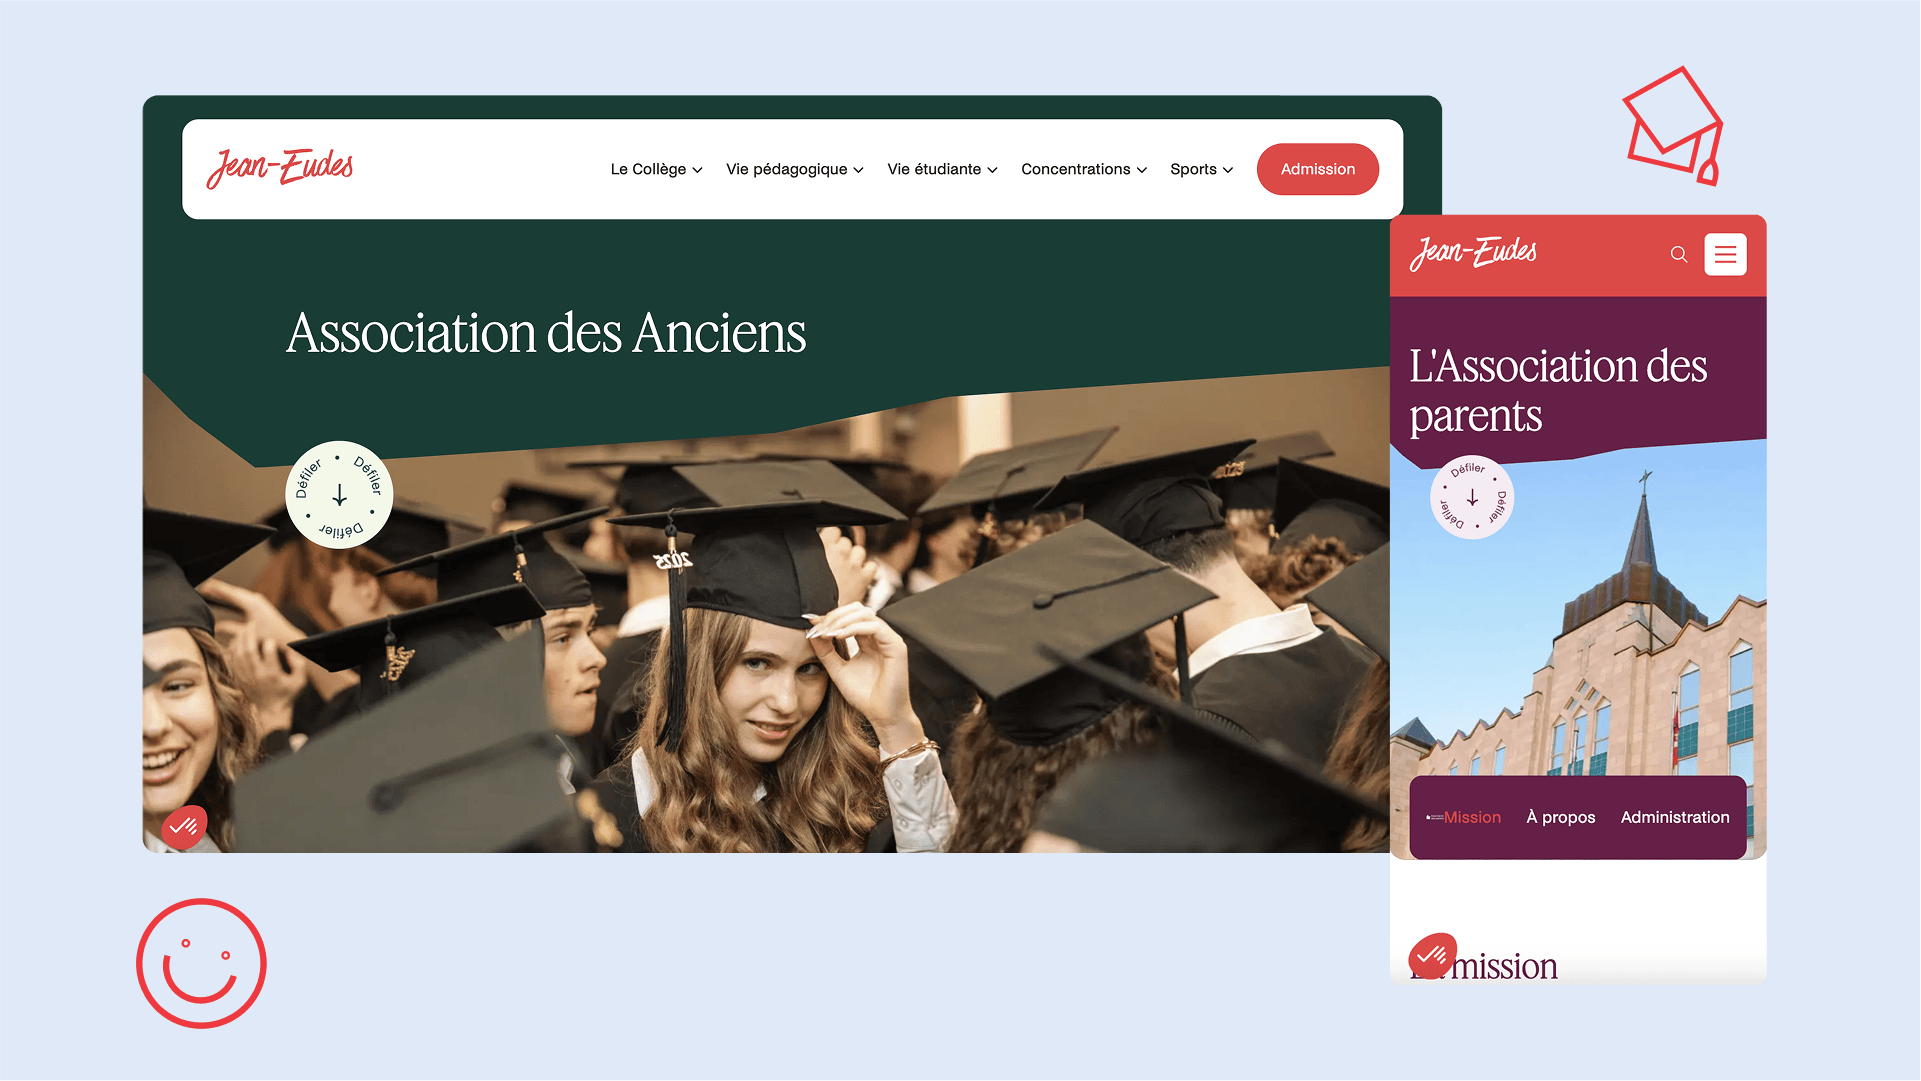Click the green Défiler scroll-down circle
The height and width of the screenshot is (1081, 1921).
click(x=339, y=495)
